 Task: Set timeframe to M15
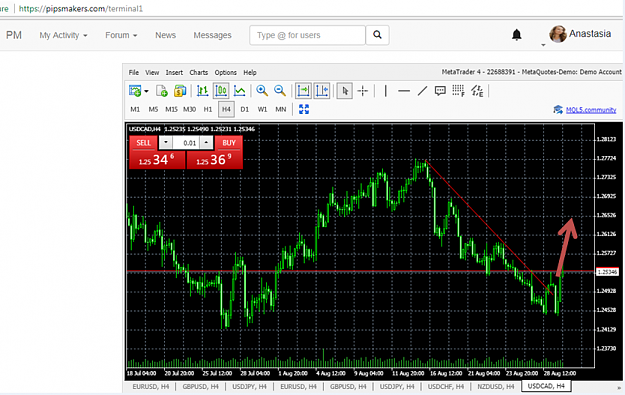click(171, 109)
